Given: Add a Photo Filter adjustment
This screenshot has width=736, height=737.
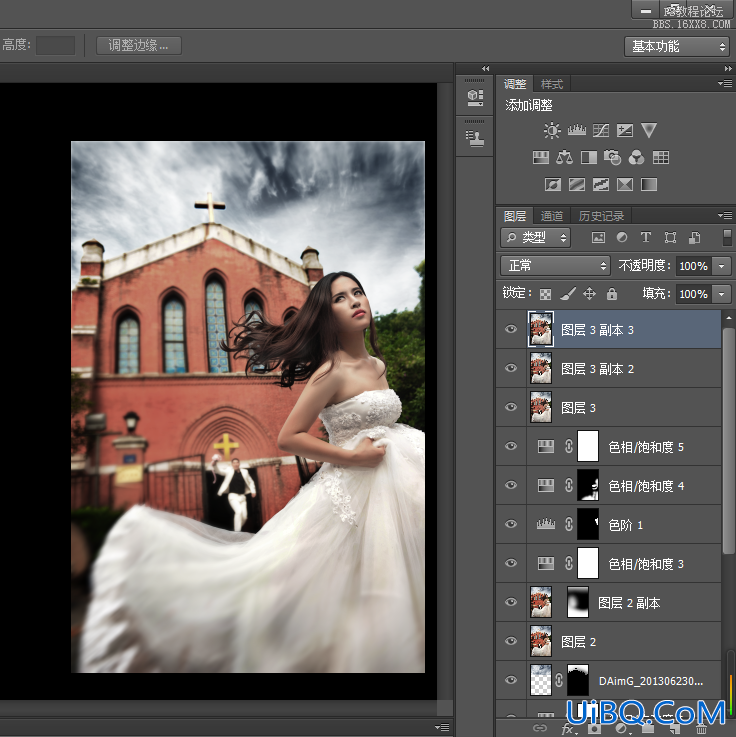Looking at the screenshot, I should pyautogui.click(x=612, y=157).
